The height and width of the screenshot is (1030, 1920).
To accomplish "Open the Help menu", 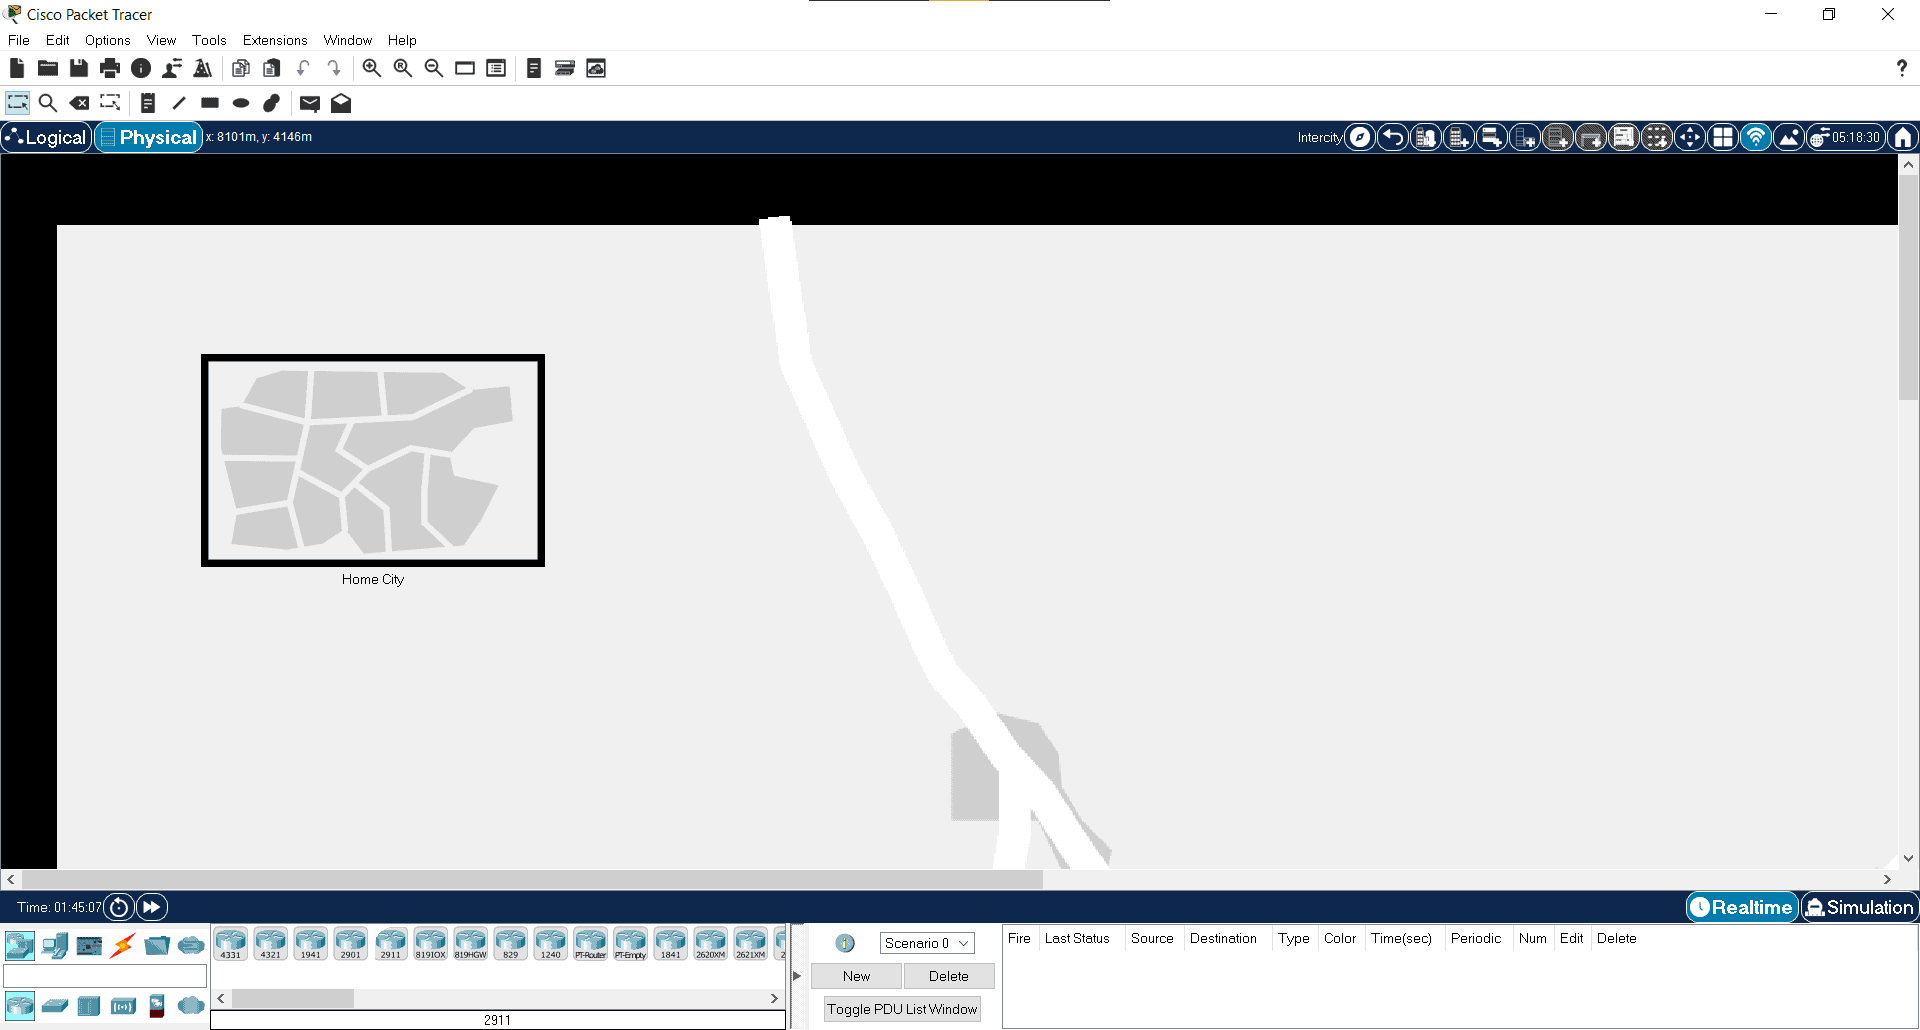I will pyautogui.click(x=402, y=40).
